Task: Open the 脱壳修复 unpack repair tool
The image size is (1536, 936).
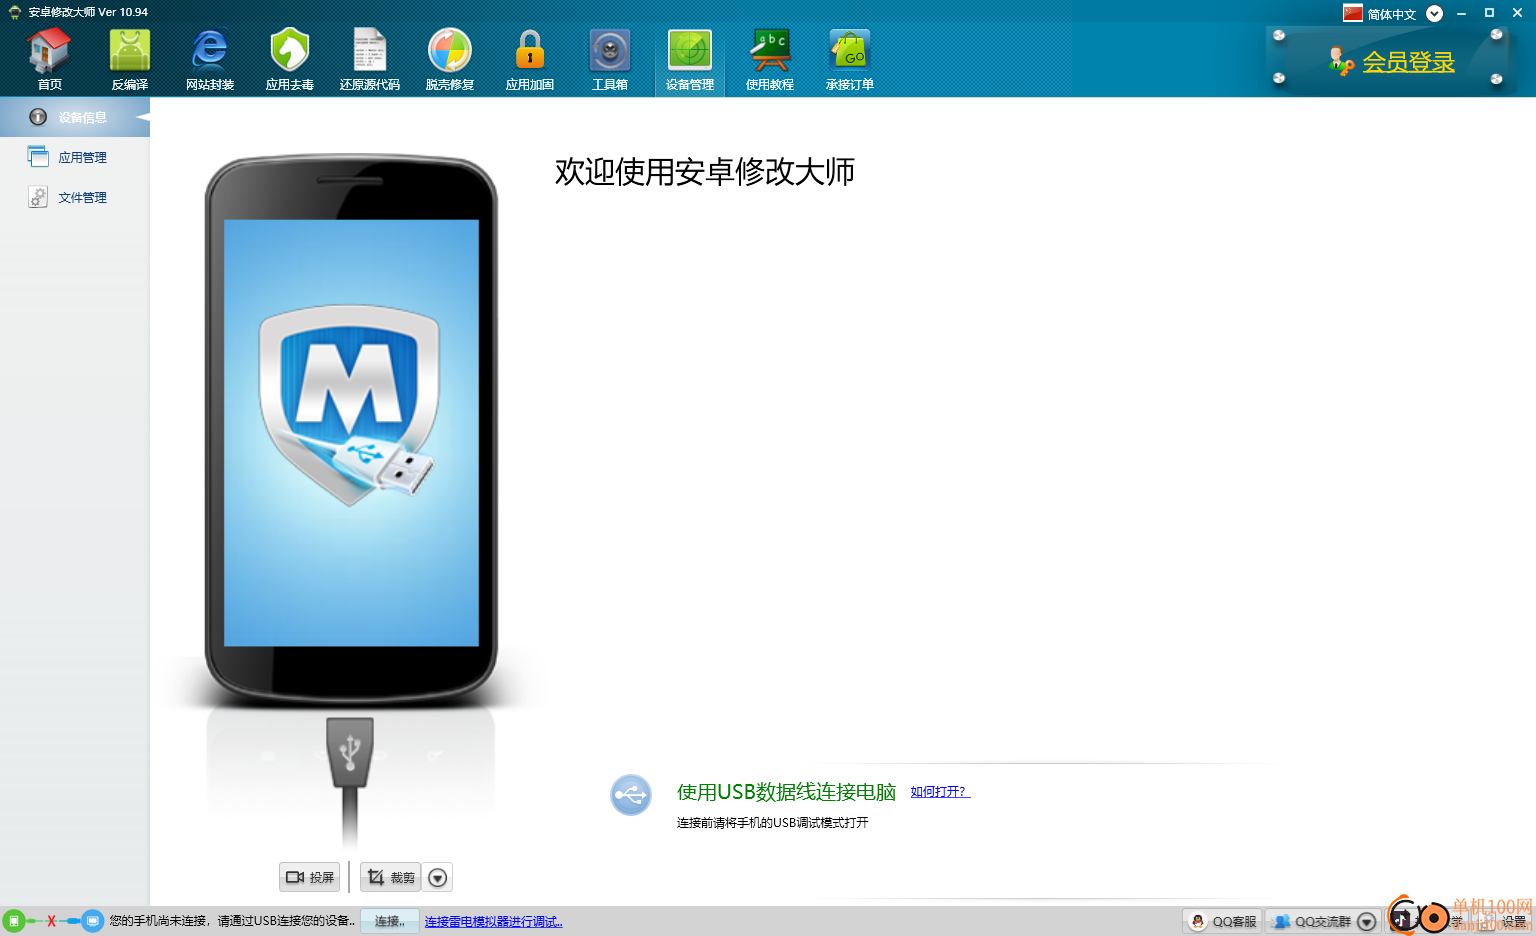Action: [450, 59]
